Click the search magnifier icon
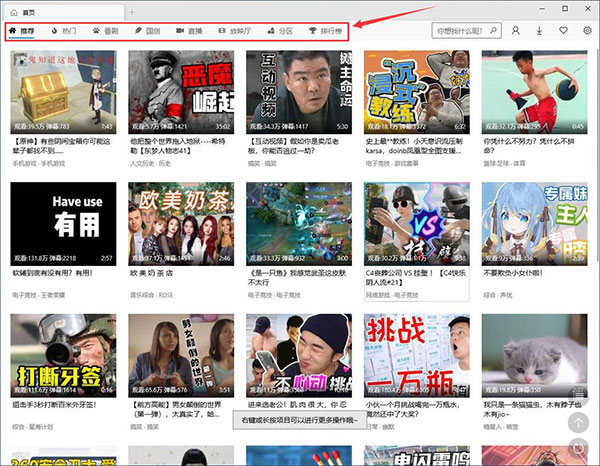 coord(495,31)
